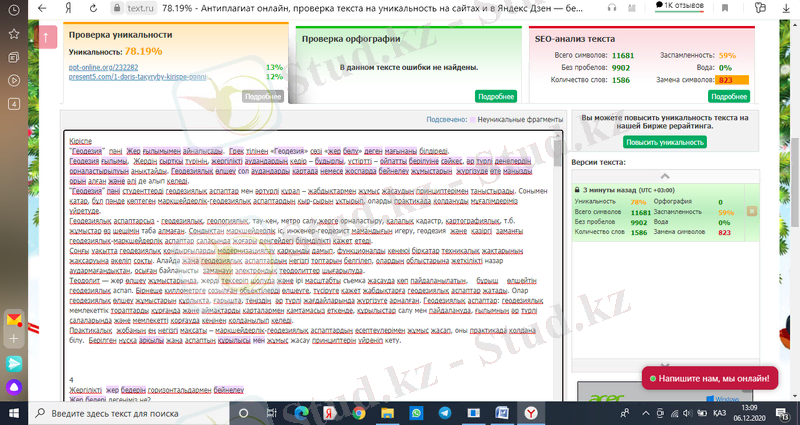The height and width of the screenshot is (425, 800).
Task: Open the sidebar messenger paper-plane icon
Action: point(14,364)
